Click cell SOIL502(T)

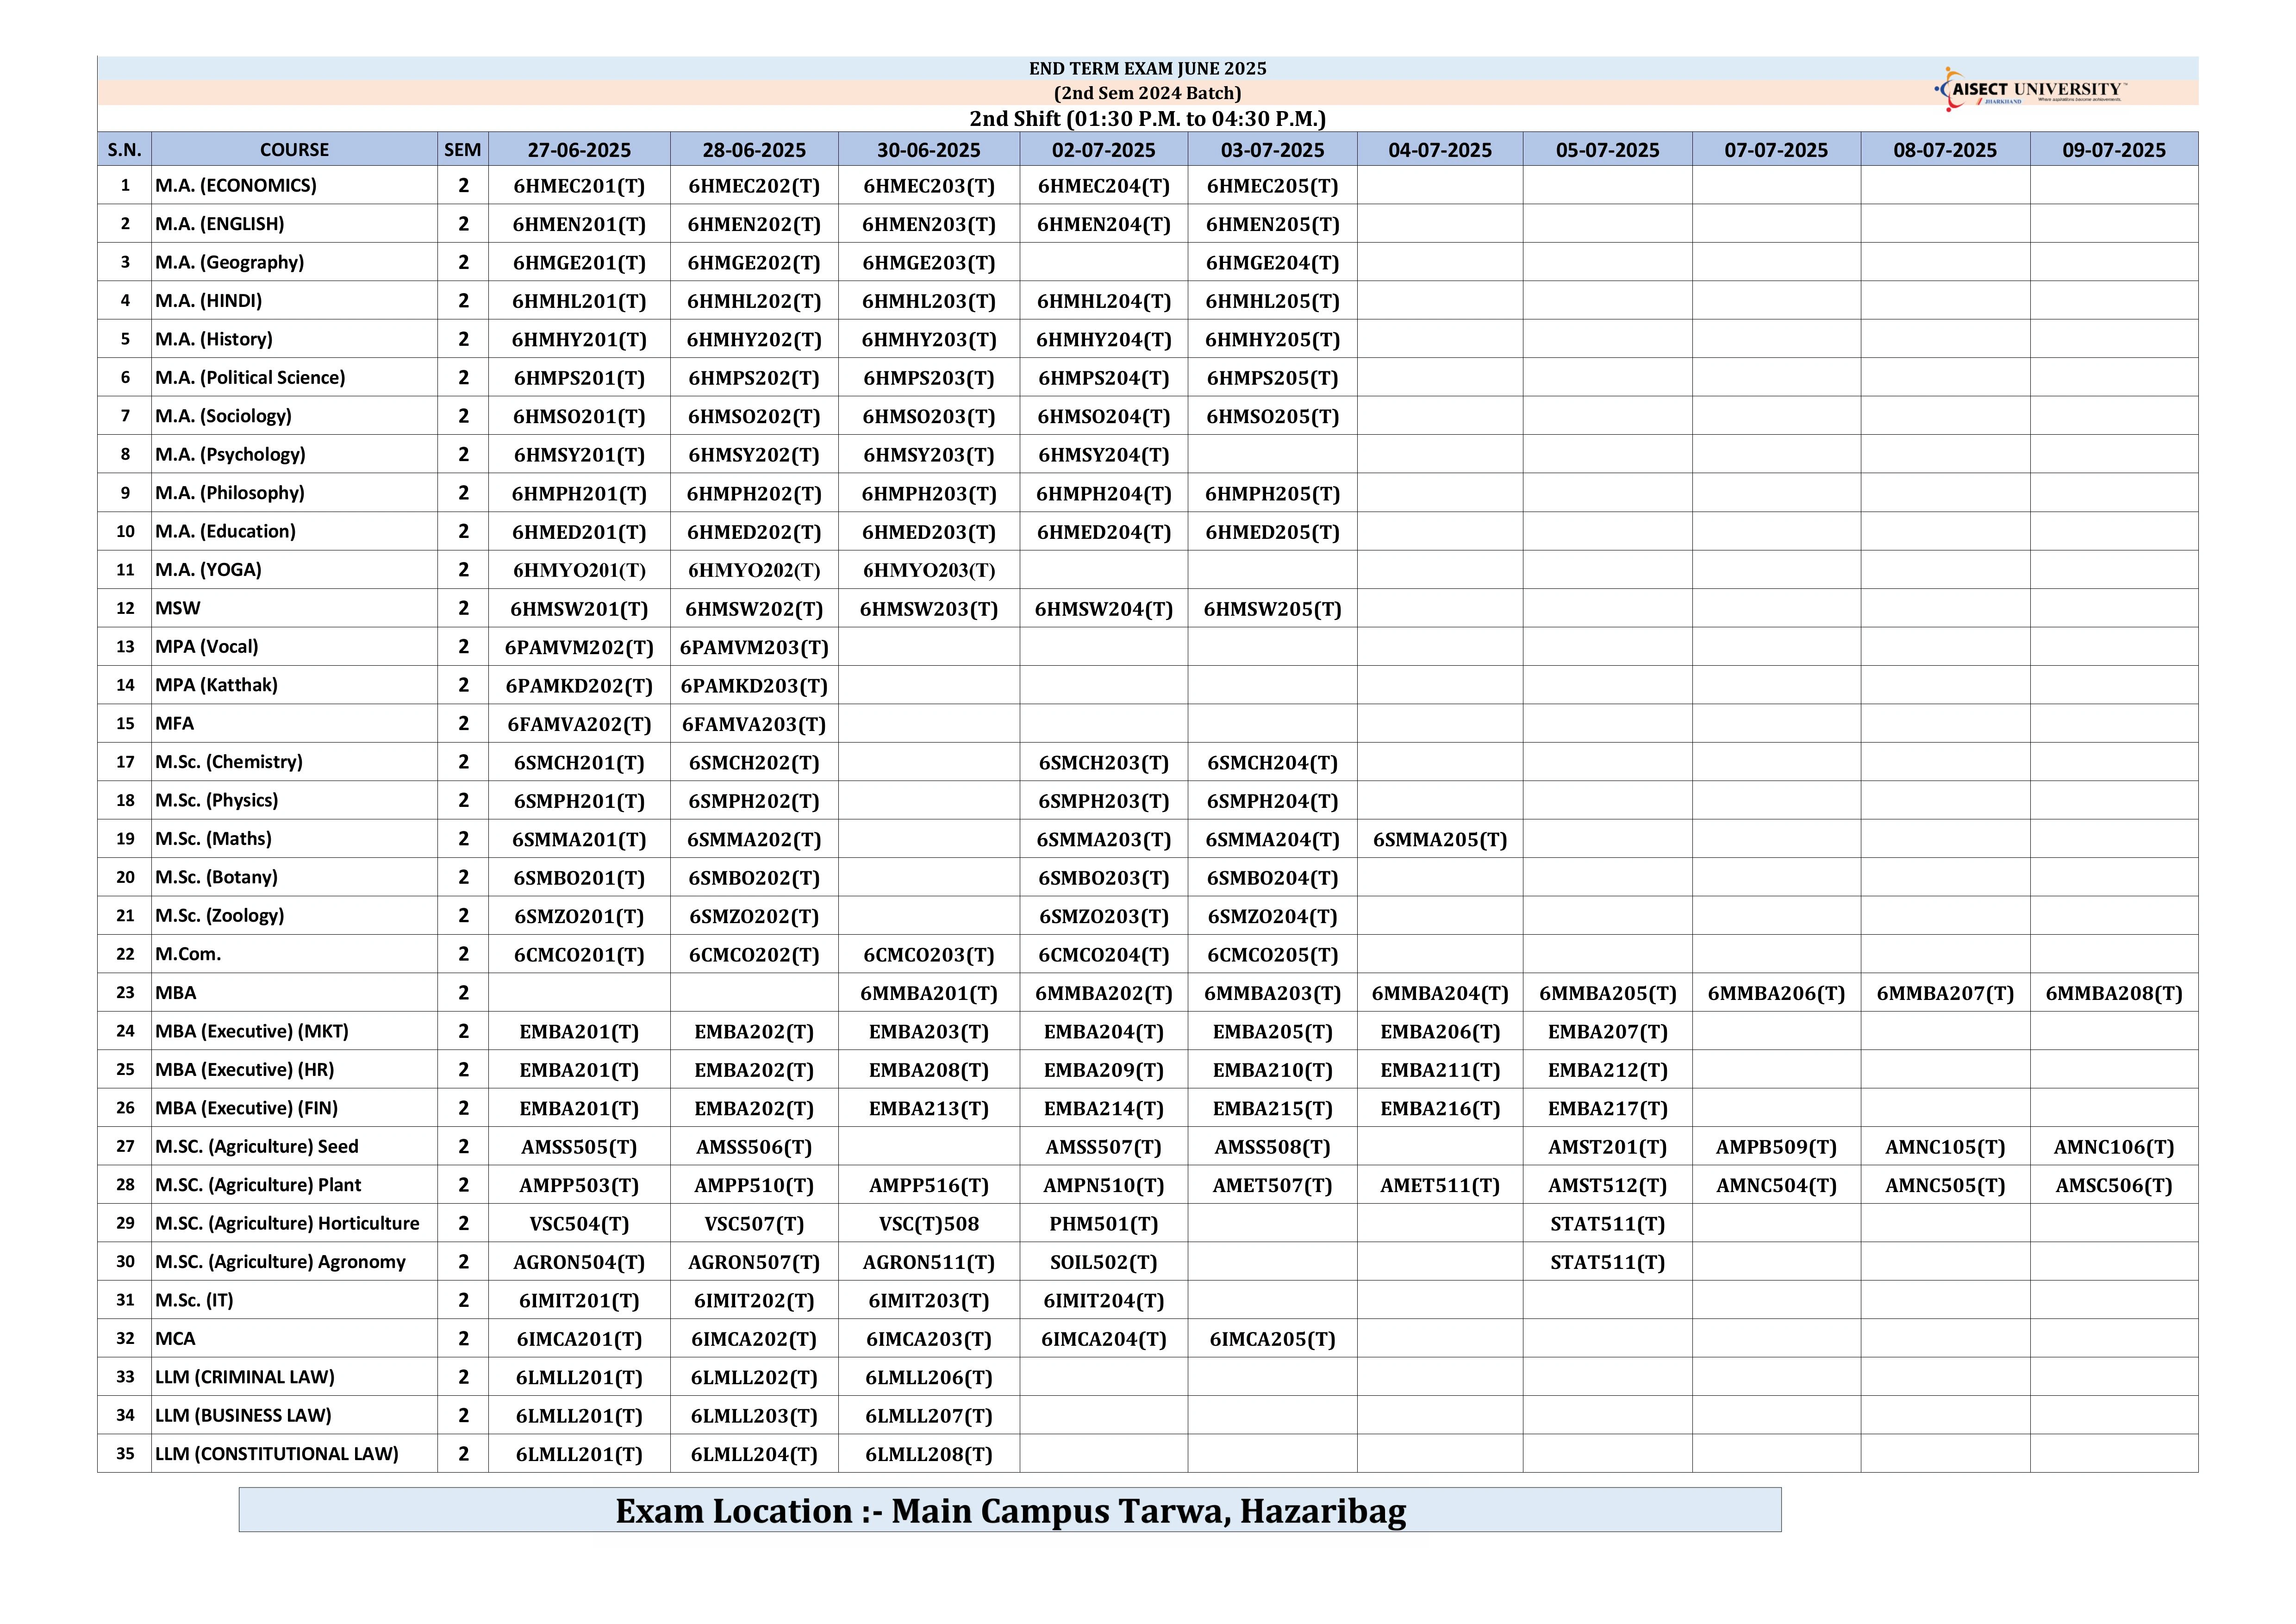click(1104, 1262)
